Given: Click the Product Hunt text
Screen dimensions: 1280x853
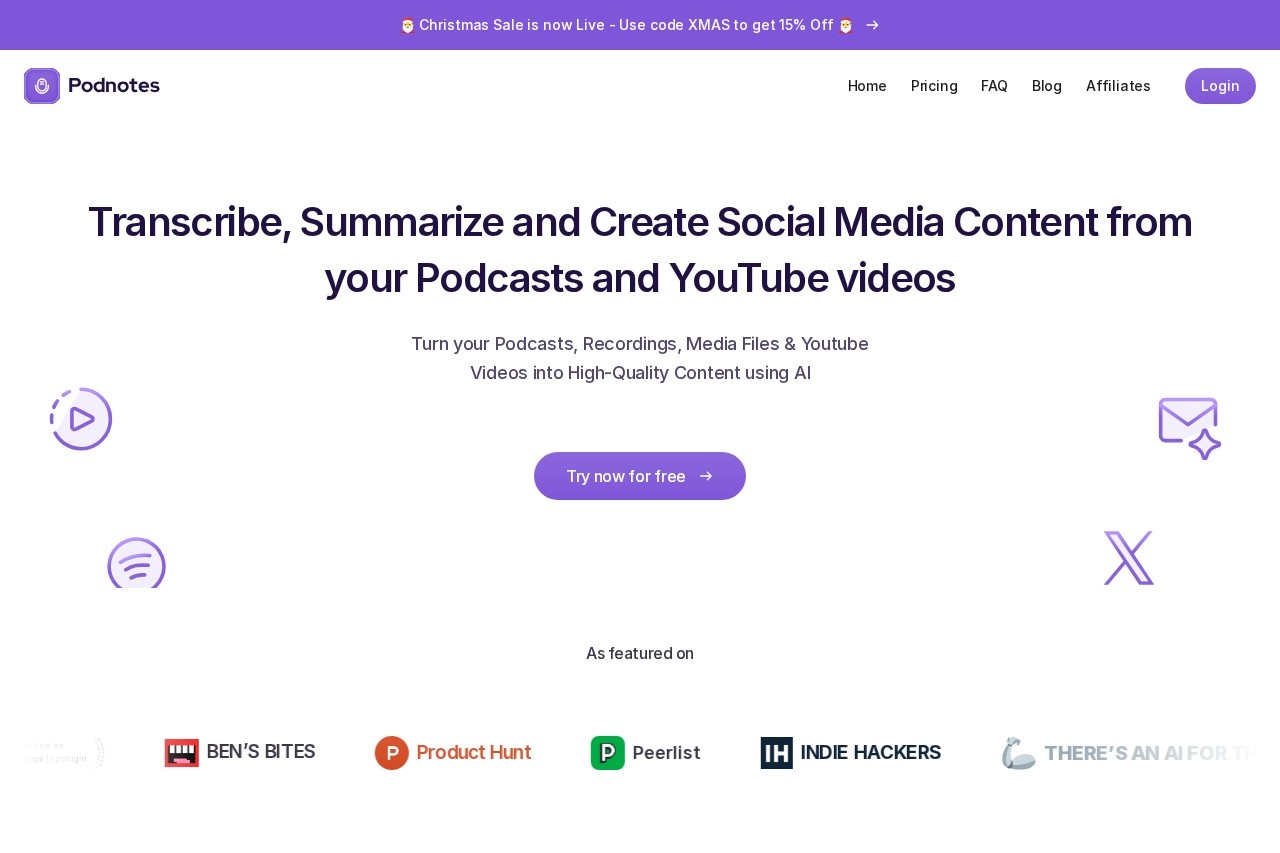Looking at the screenshot, I should (474, 752).
